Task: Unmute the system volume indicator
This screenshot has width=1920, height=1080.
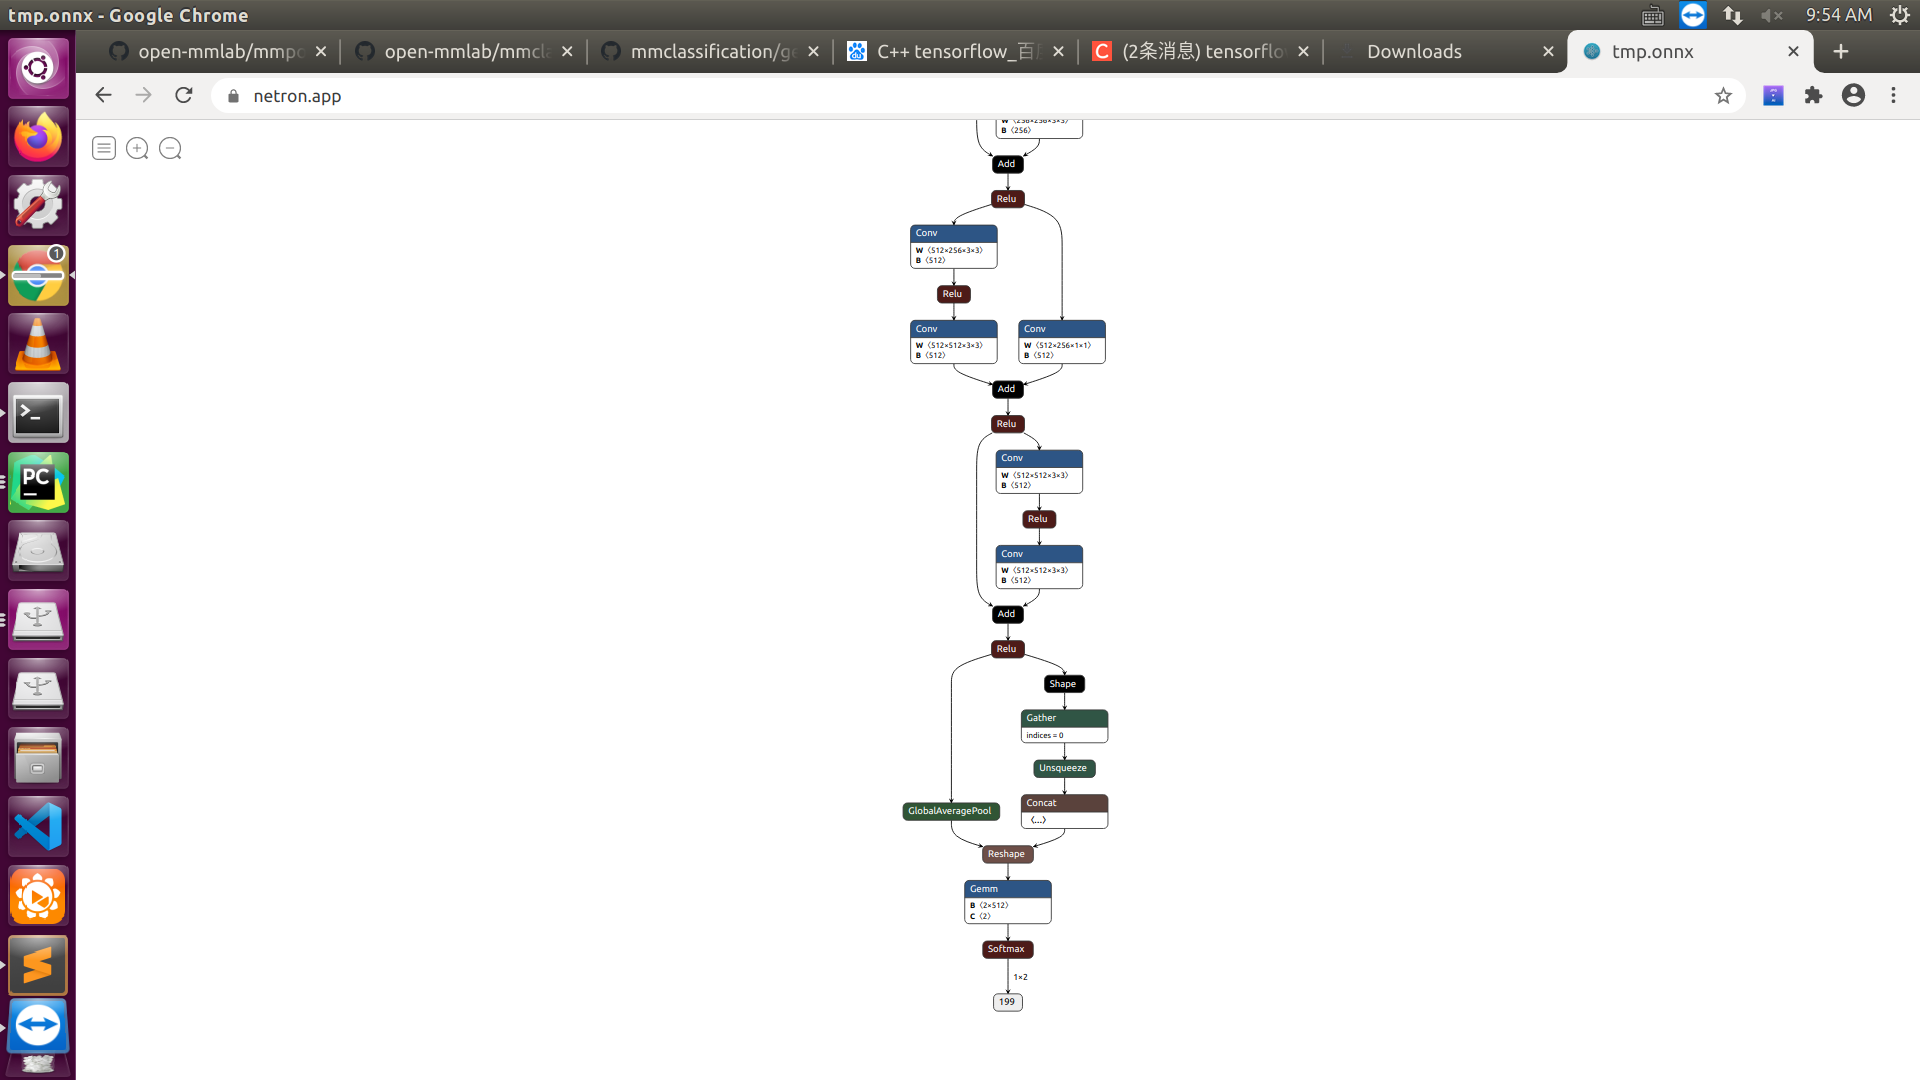Action: point(1773,15)
